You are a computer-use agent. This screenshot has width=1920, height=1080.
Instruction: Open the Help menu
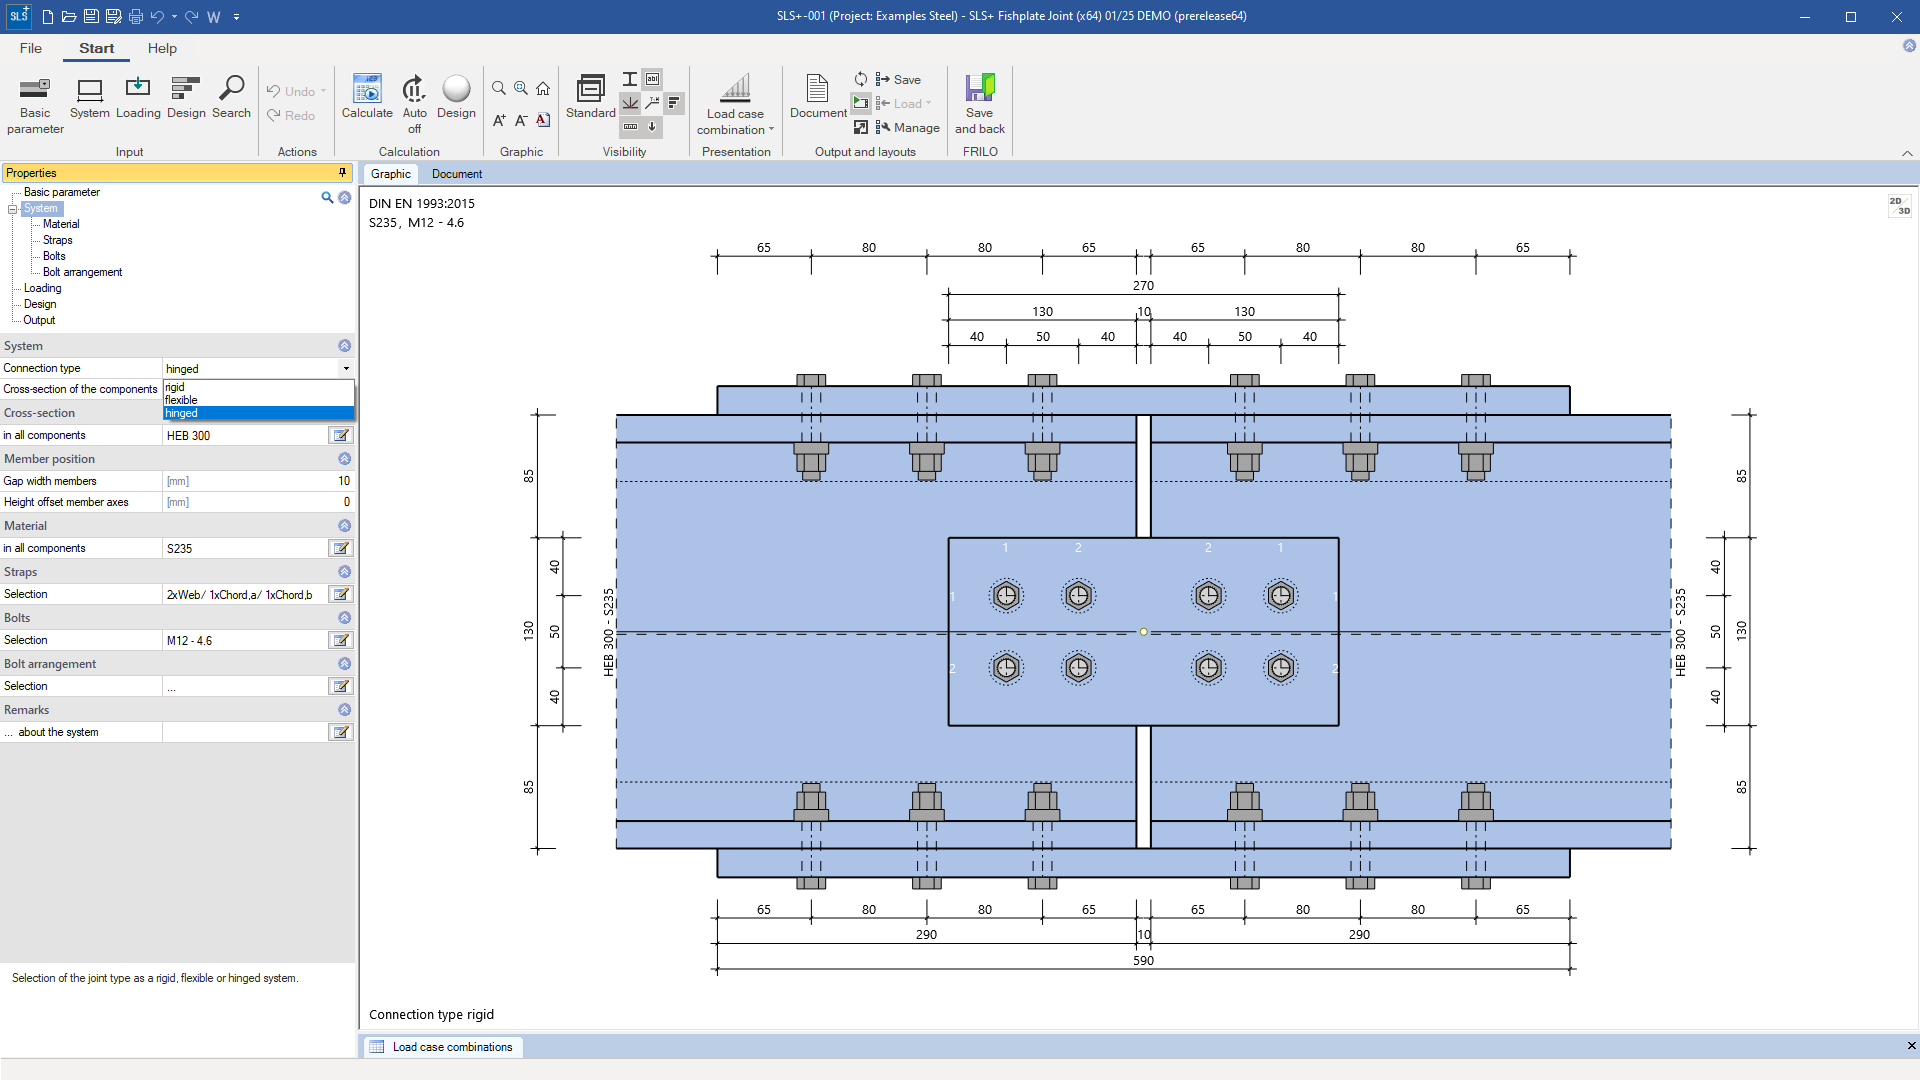tap(162, 48)
